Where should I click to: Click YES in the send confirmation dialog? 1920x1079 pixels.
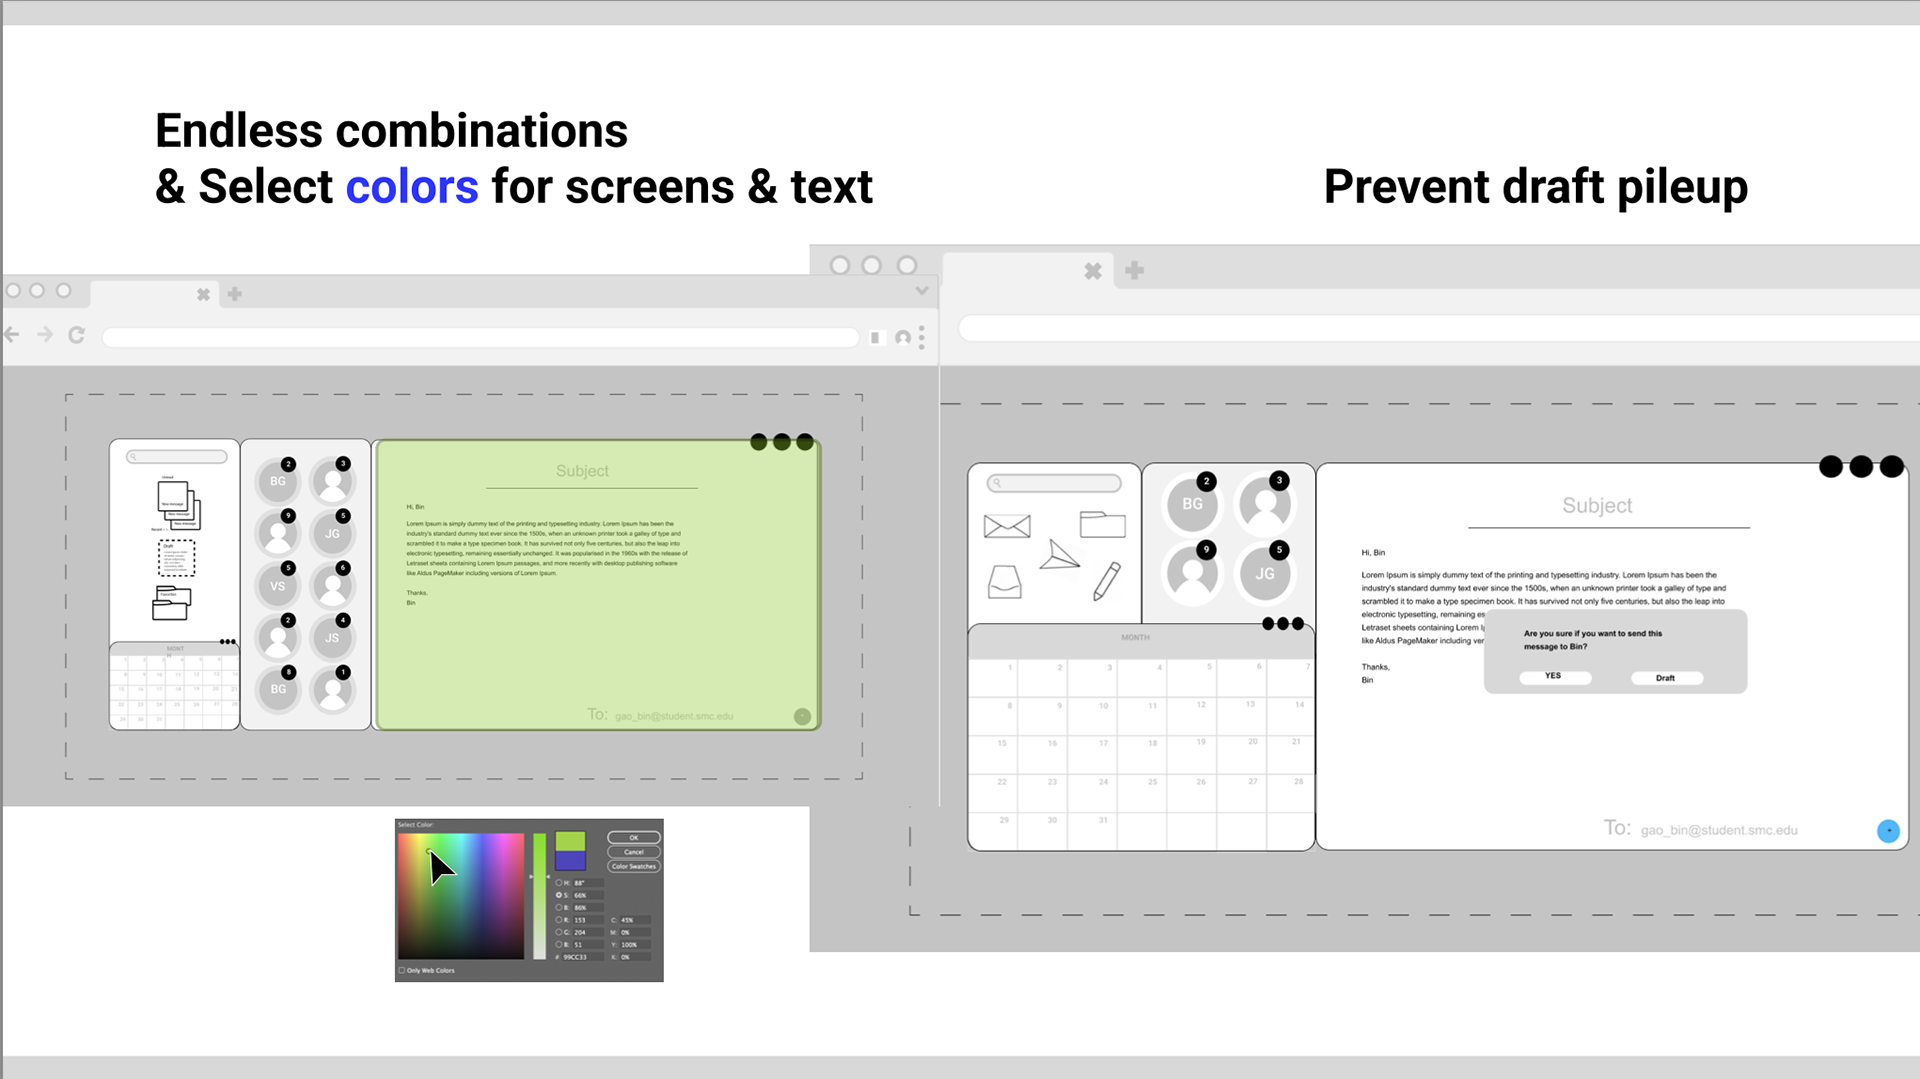tap(1553, 676)
